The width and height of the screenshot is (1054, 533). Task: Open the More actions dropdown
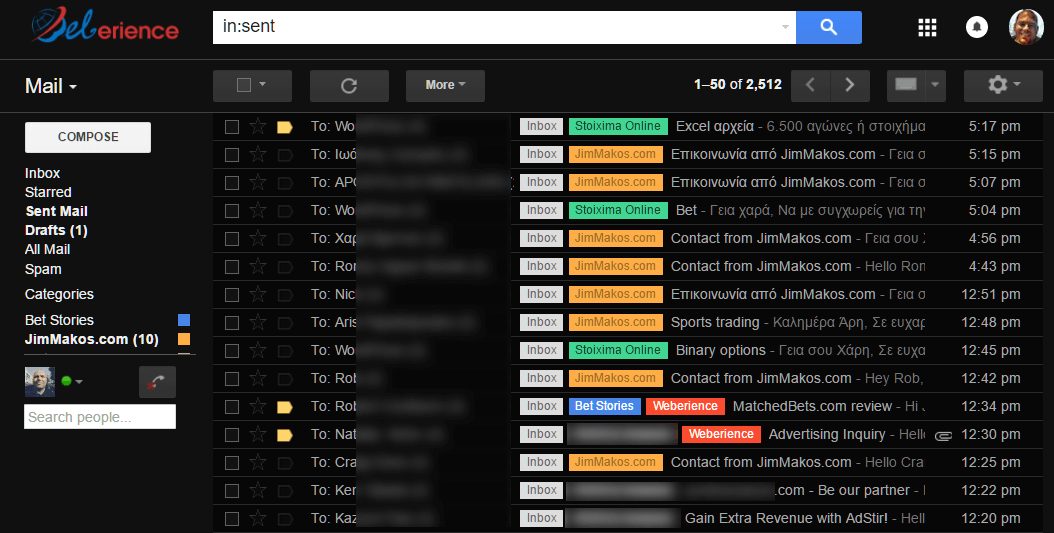click(445, 85)
